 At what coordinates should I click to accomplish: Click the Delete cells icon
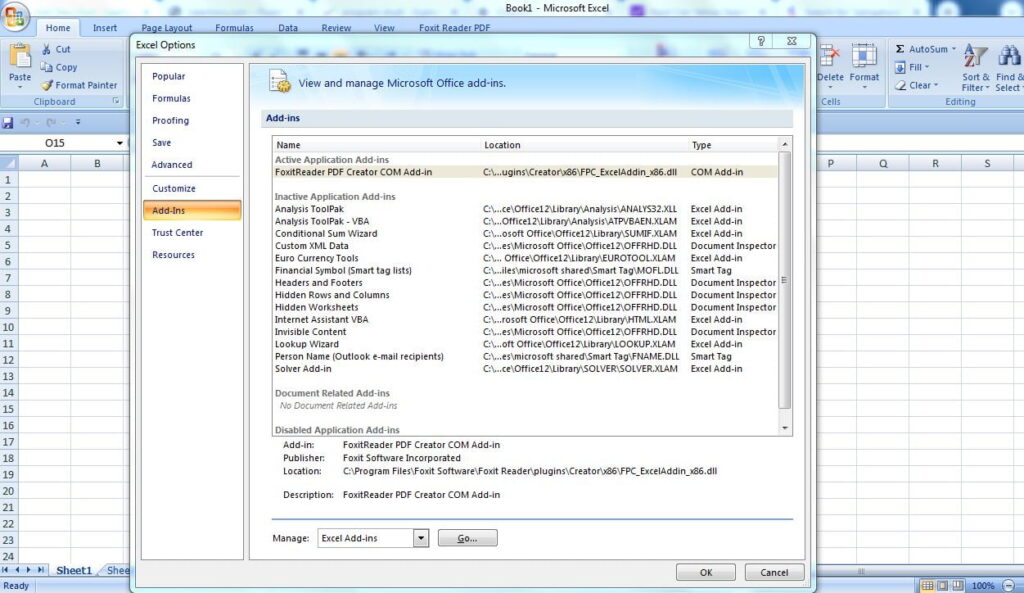pyautogui.click(x=830, y=56)
